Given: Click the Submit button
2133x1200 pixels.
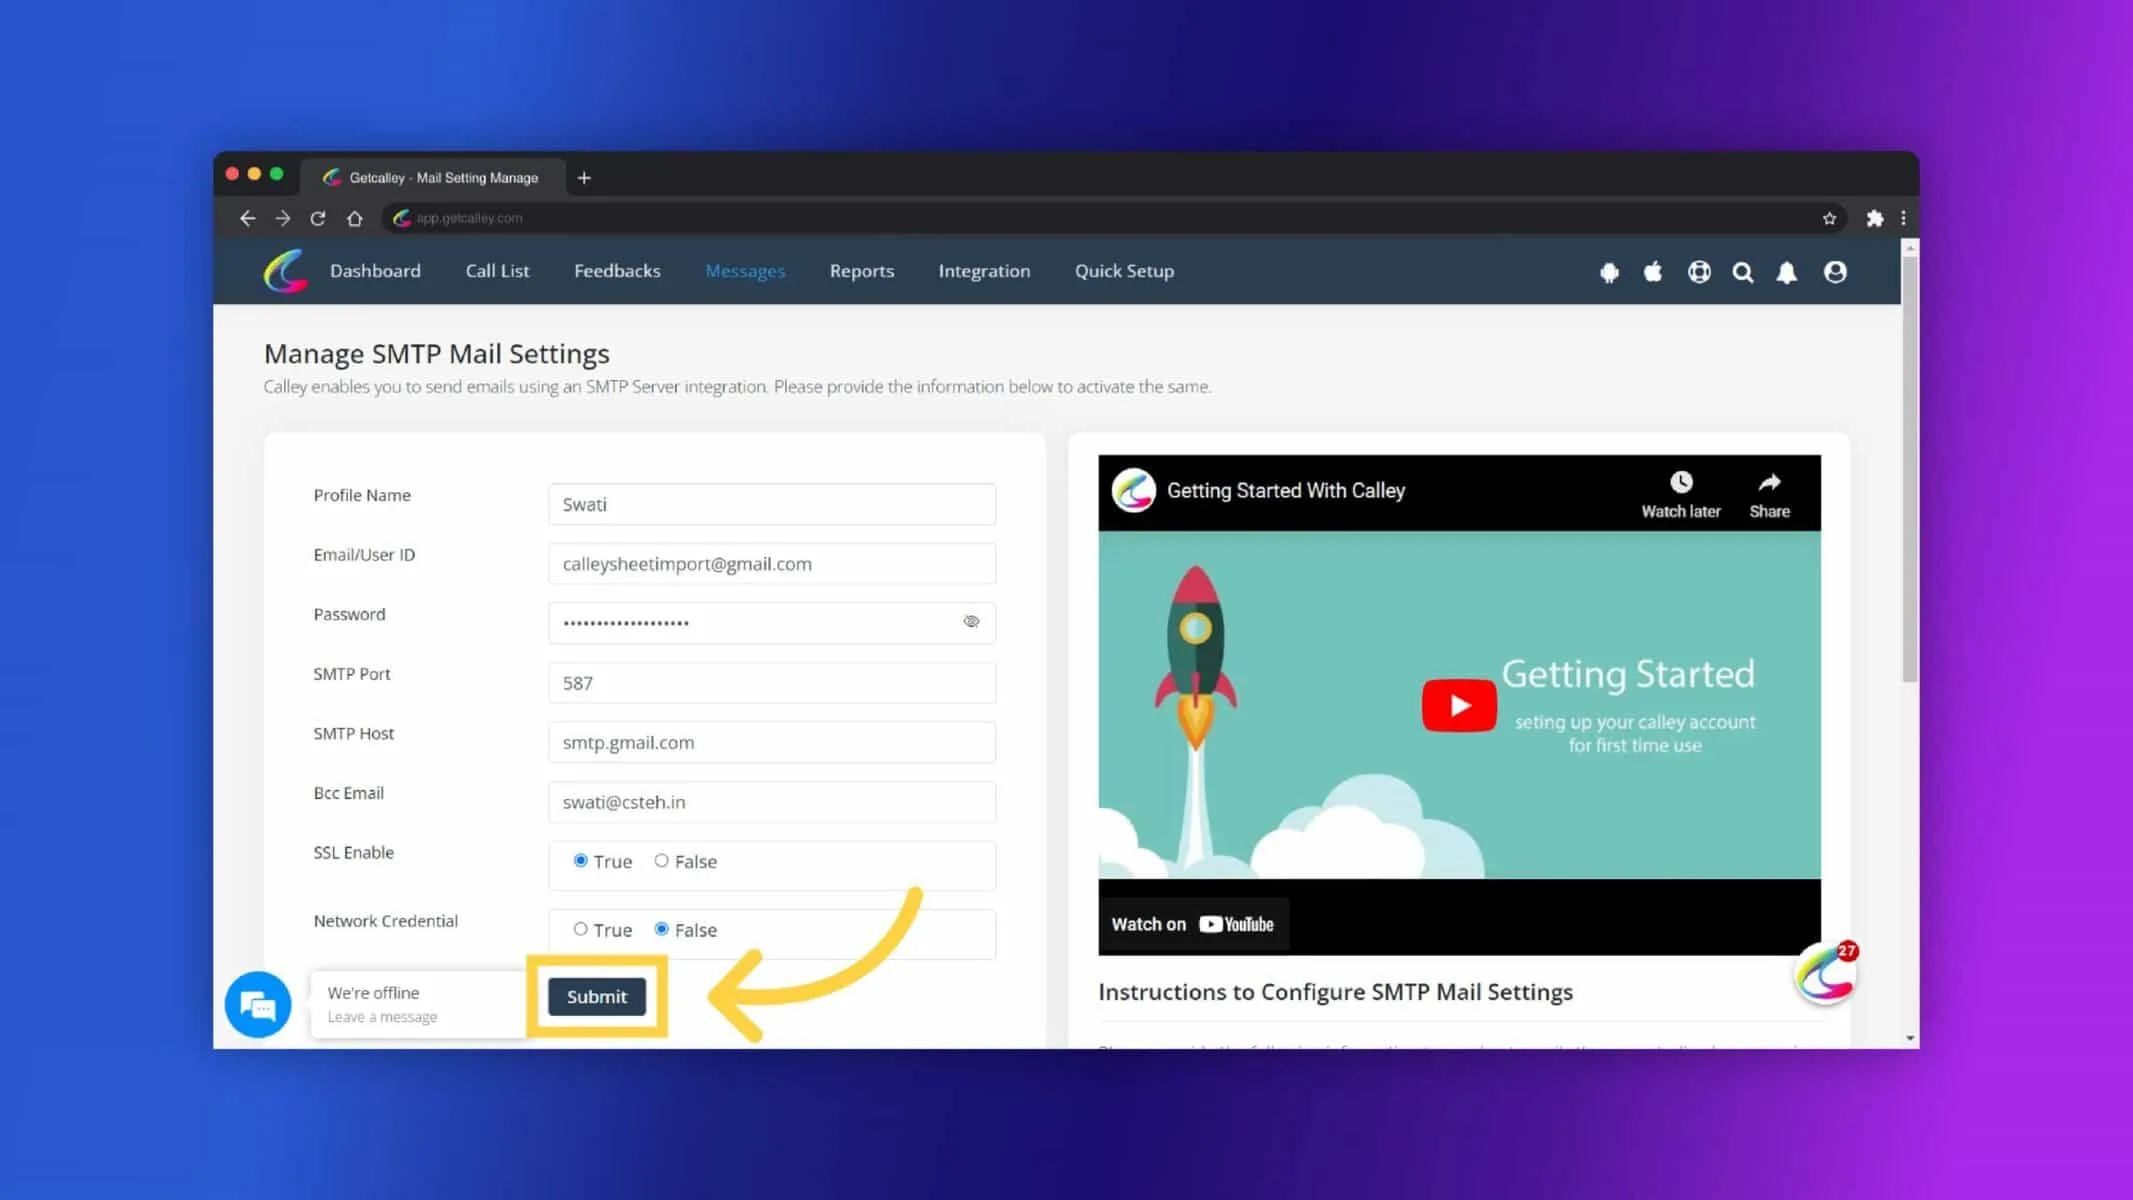Looking at the screenshot, I should click(x=597, y=996).
